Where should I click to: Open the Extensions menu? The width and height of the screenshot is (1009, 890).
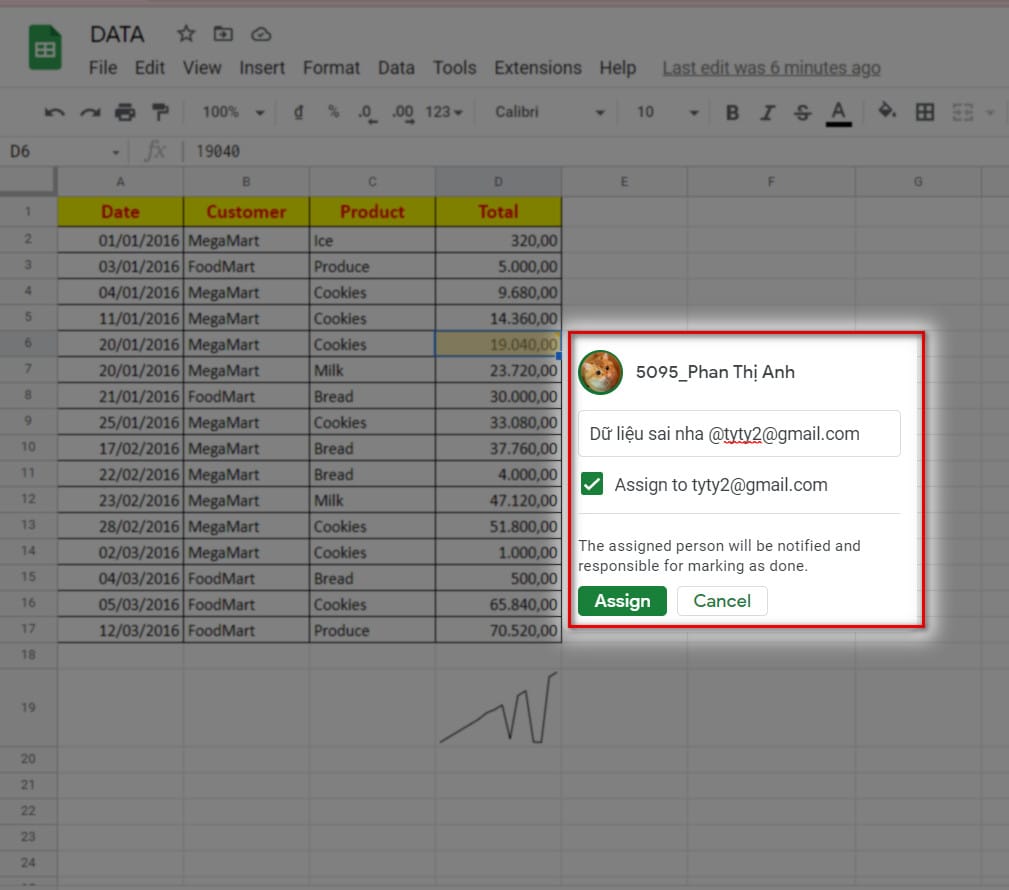tap(537, 68)
